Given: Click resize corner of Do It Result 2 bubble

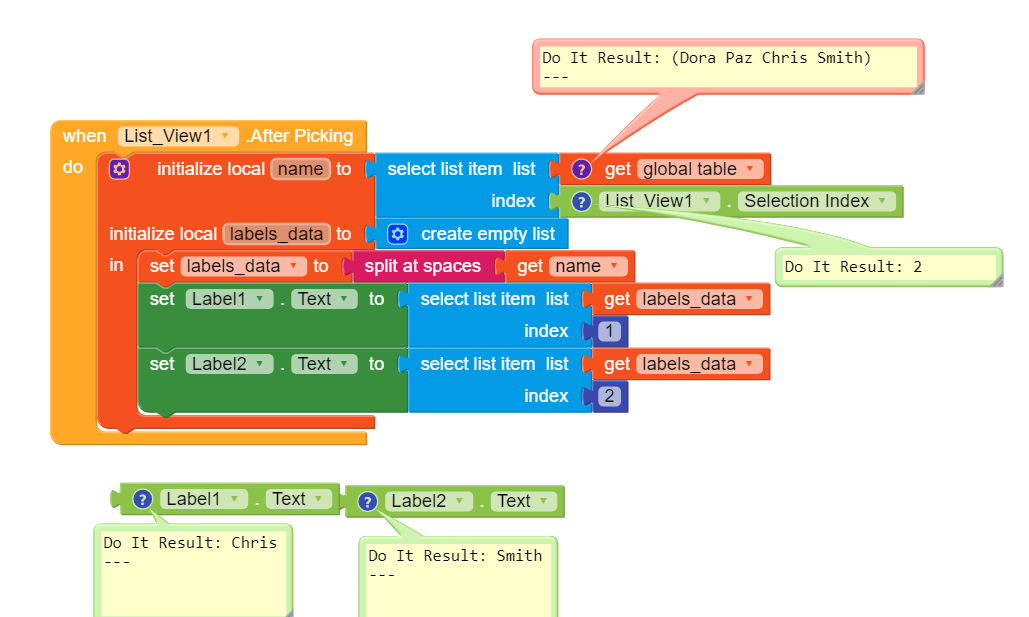Looking at the screenshot, I should (997, 281).
